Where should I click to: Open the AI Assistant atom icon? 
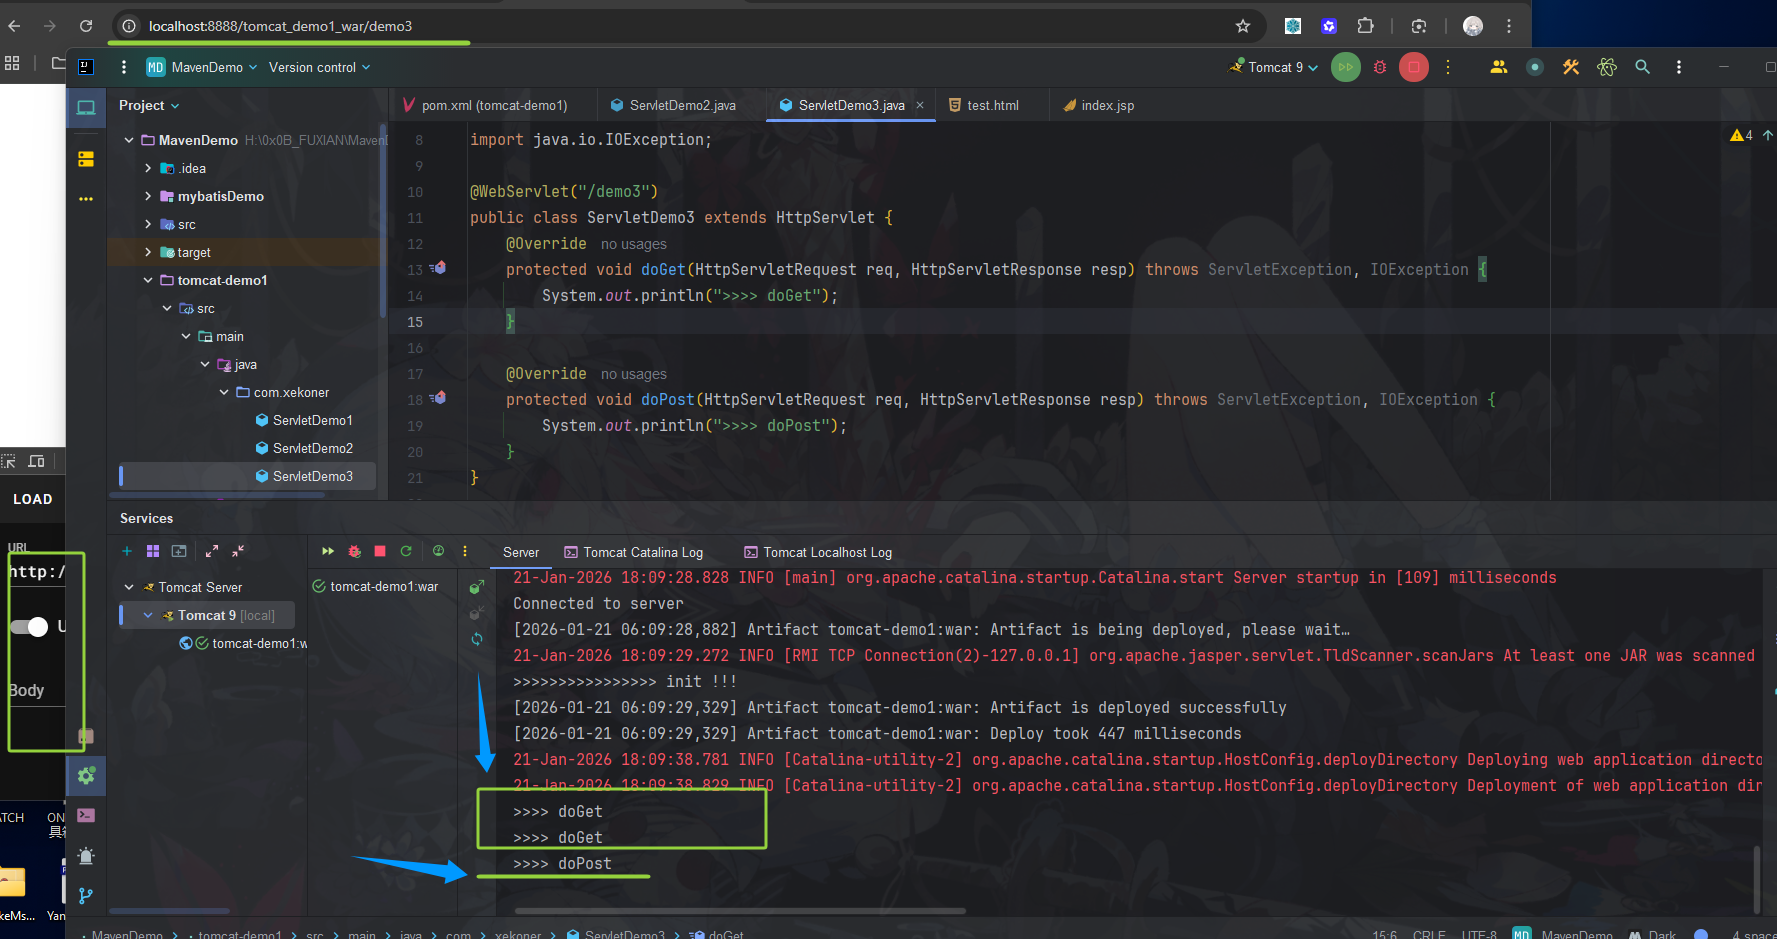(1606, 67)
